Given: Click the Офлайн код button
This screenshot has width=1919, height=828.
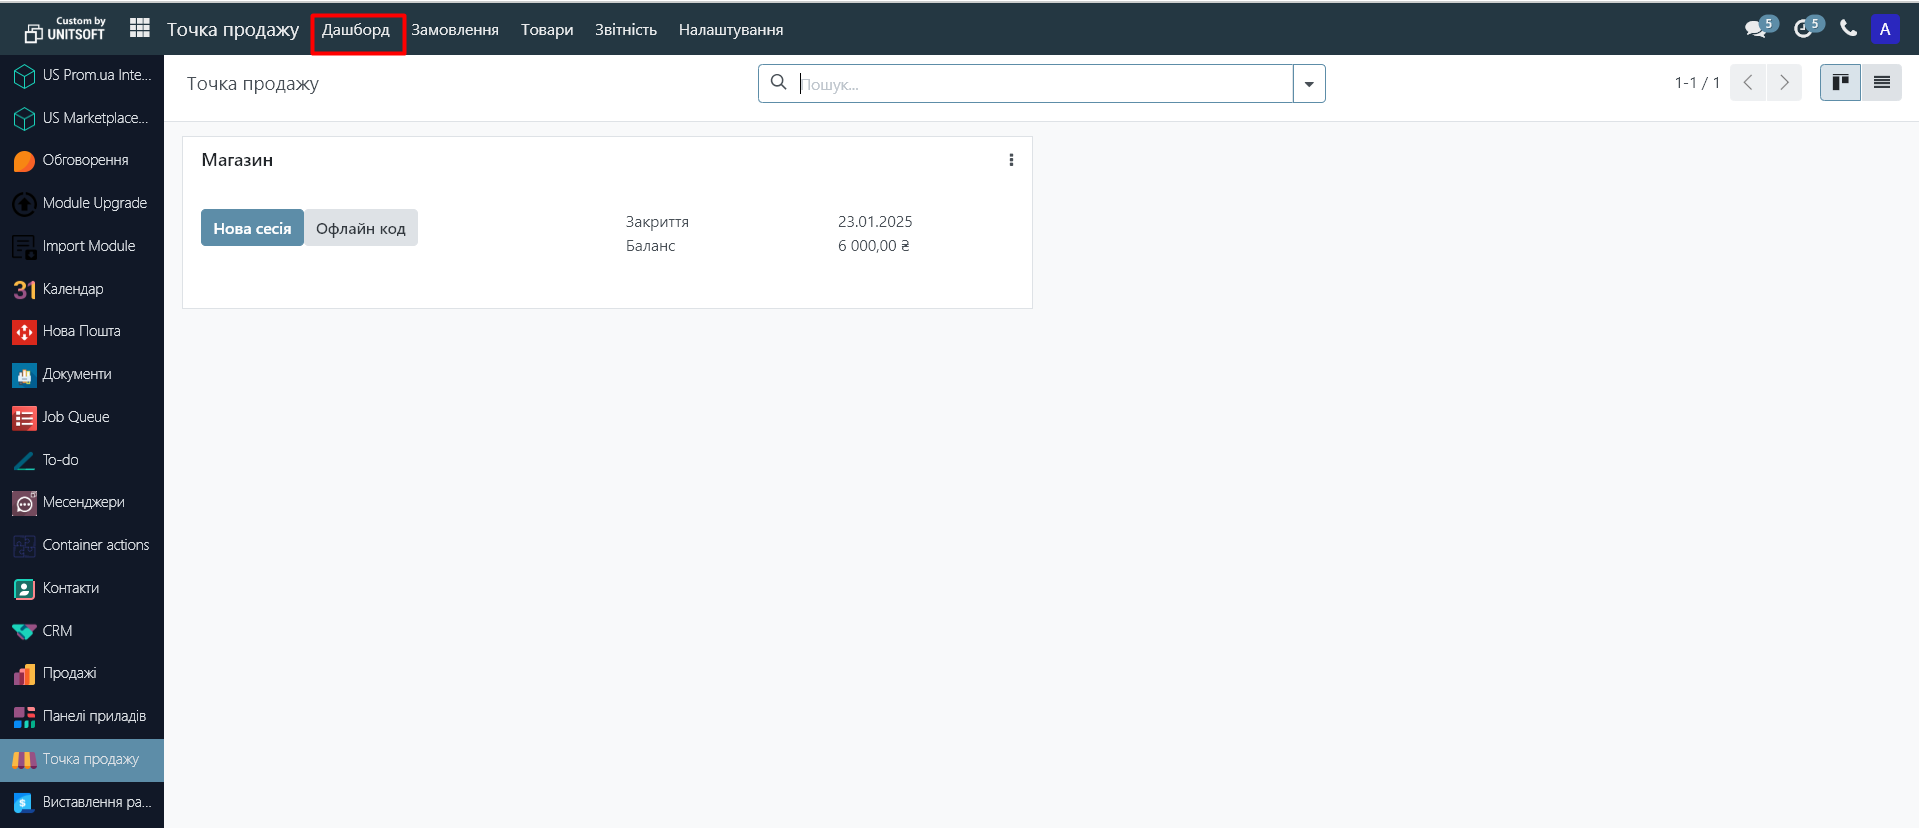Looking at the screenshot, I should point(361,228).
